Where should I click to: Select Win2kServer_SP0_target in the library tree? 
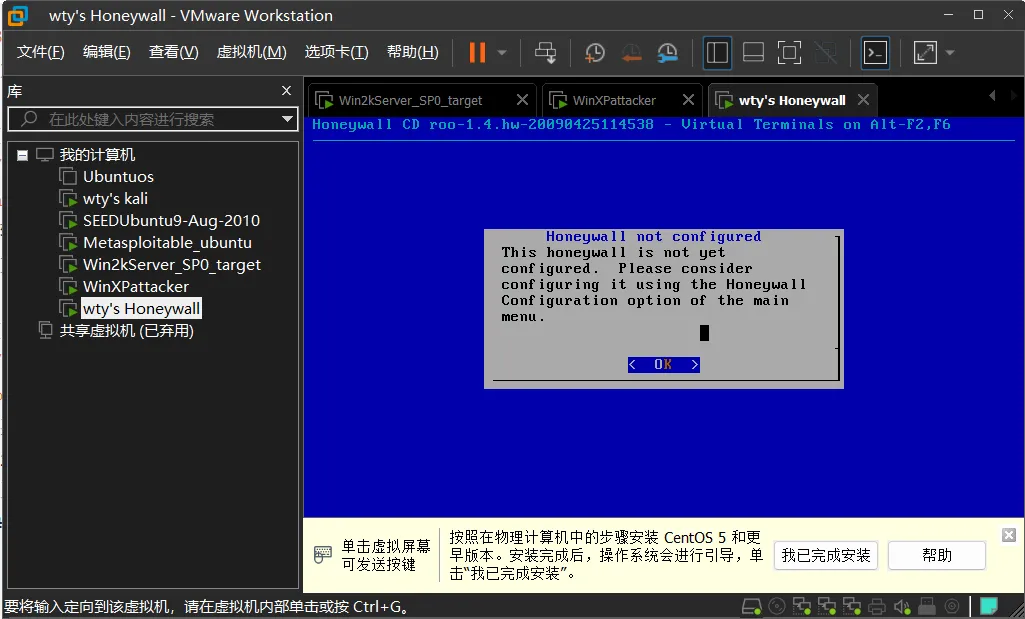pos(171,265)
